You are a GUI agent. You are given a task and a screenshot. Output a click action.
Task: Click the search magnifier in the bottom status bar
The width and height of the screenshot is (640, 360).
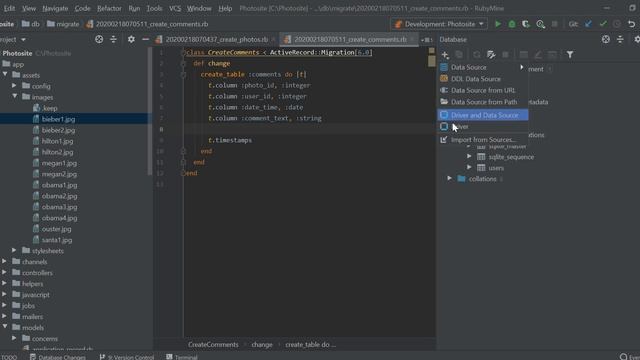[623, 356]
